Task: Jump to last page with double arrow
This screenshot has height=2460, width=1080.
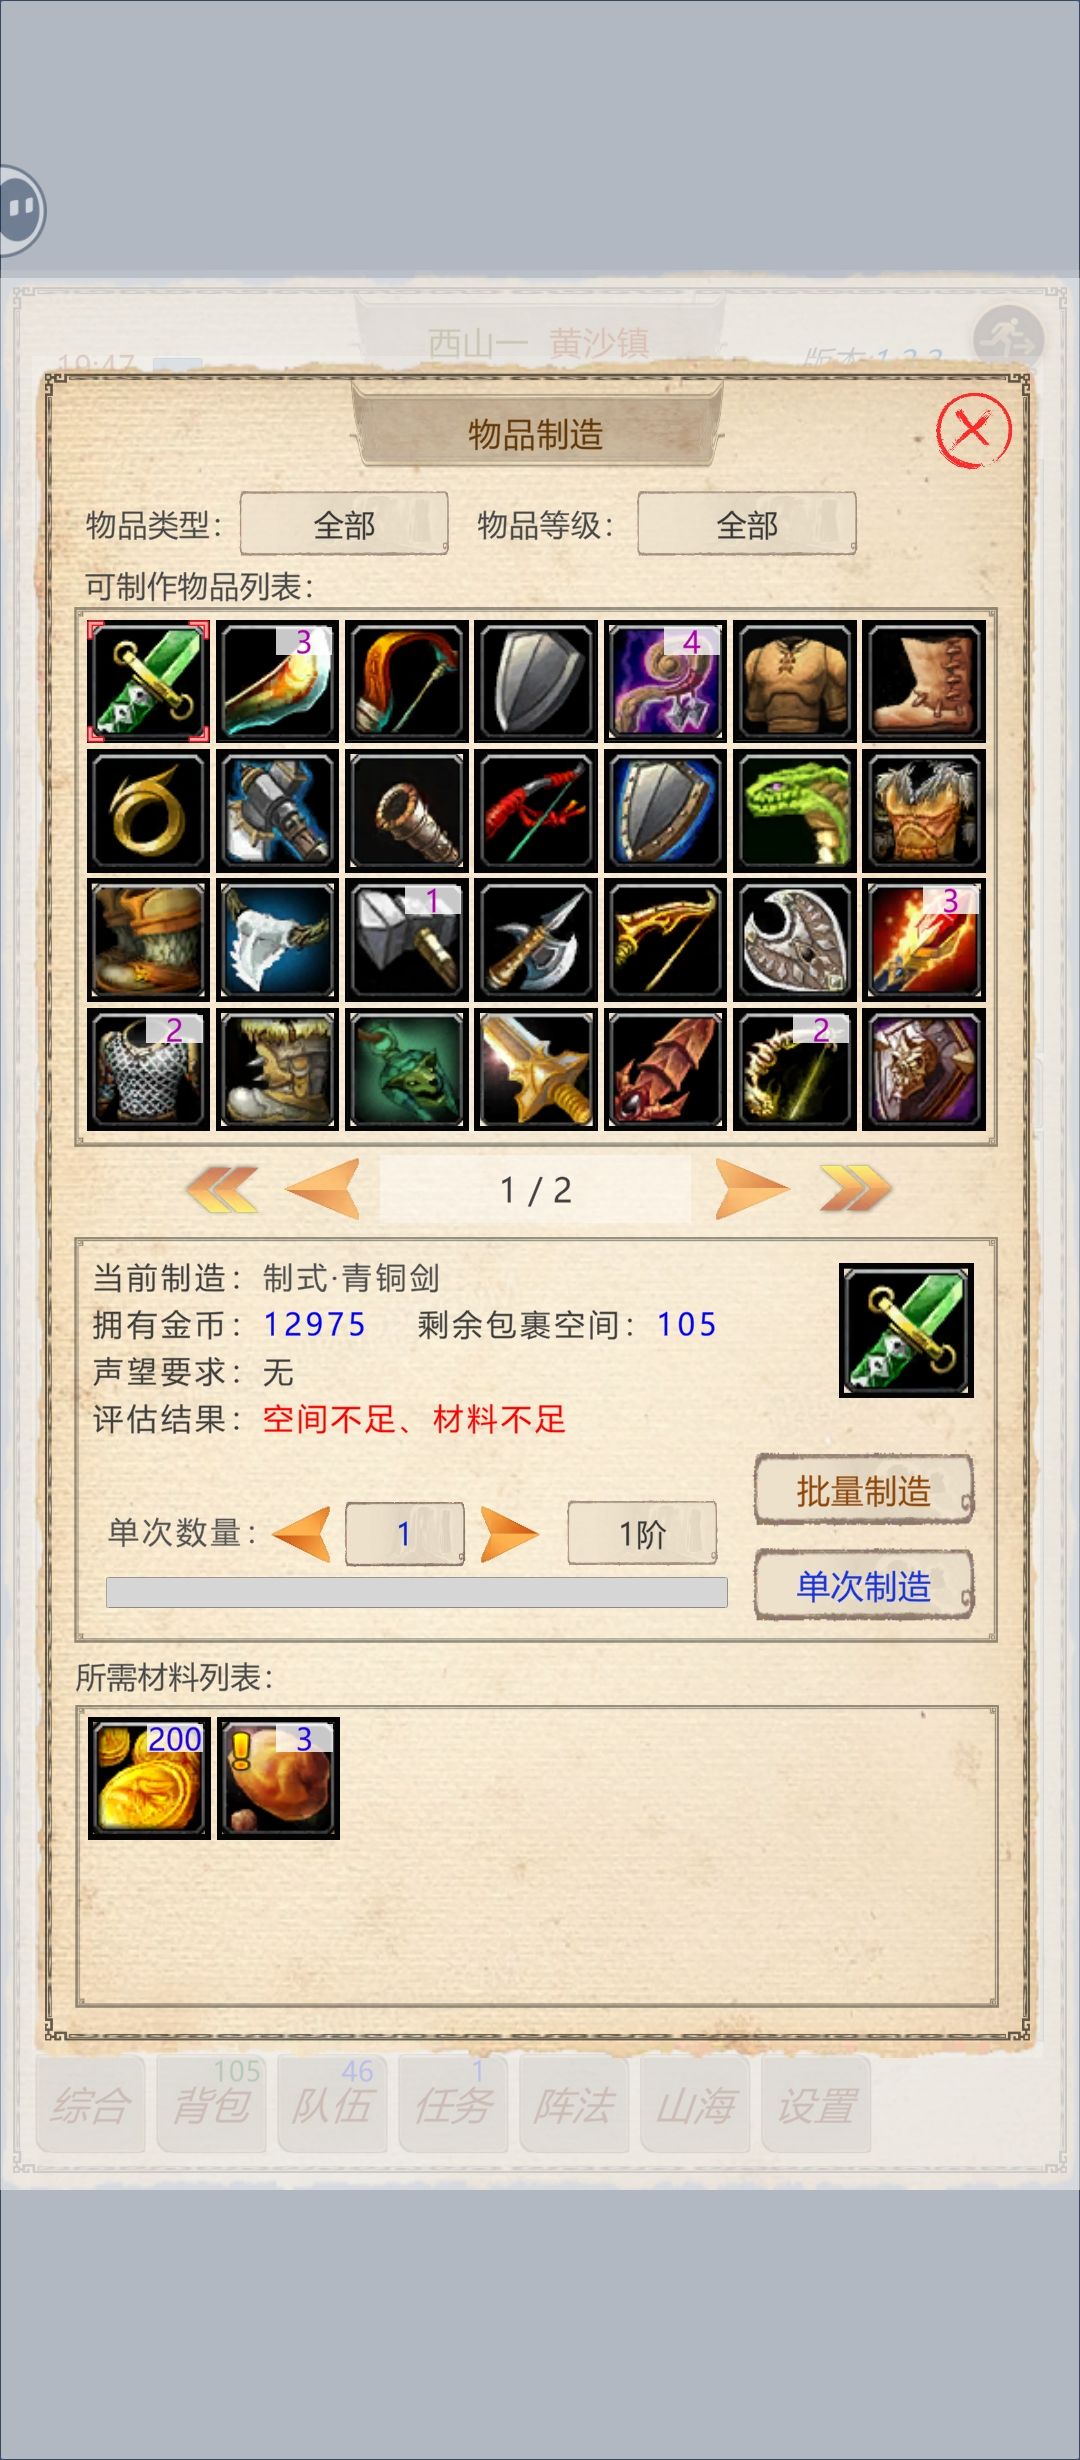Action: pyautogui.click(x=855, y=1189)
